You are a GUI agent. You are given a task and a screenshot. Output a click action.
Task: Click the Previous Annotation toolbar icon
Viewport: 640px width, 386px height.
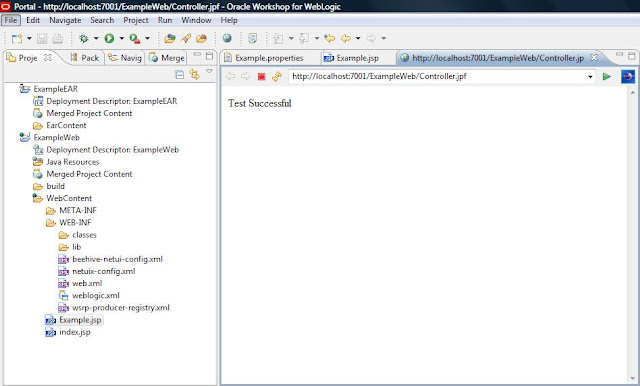tap(304, 38)
